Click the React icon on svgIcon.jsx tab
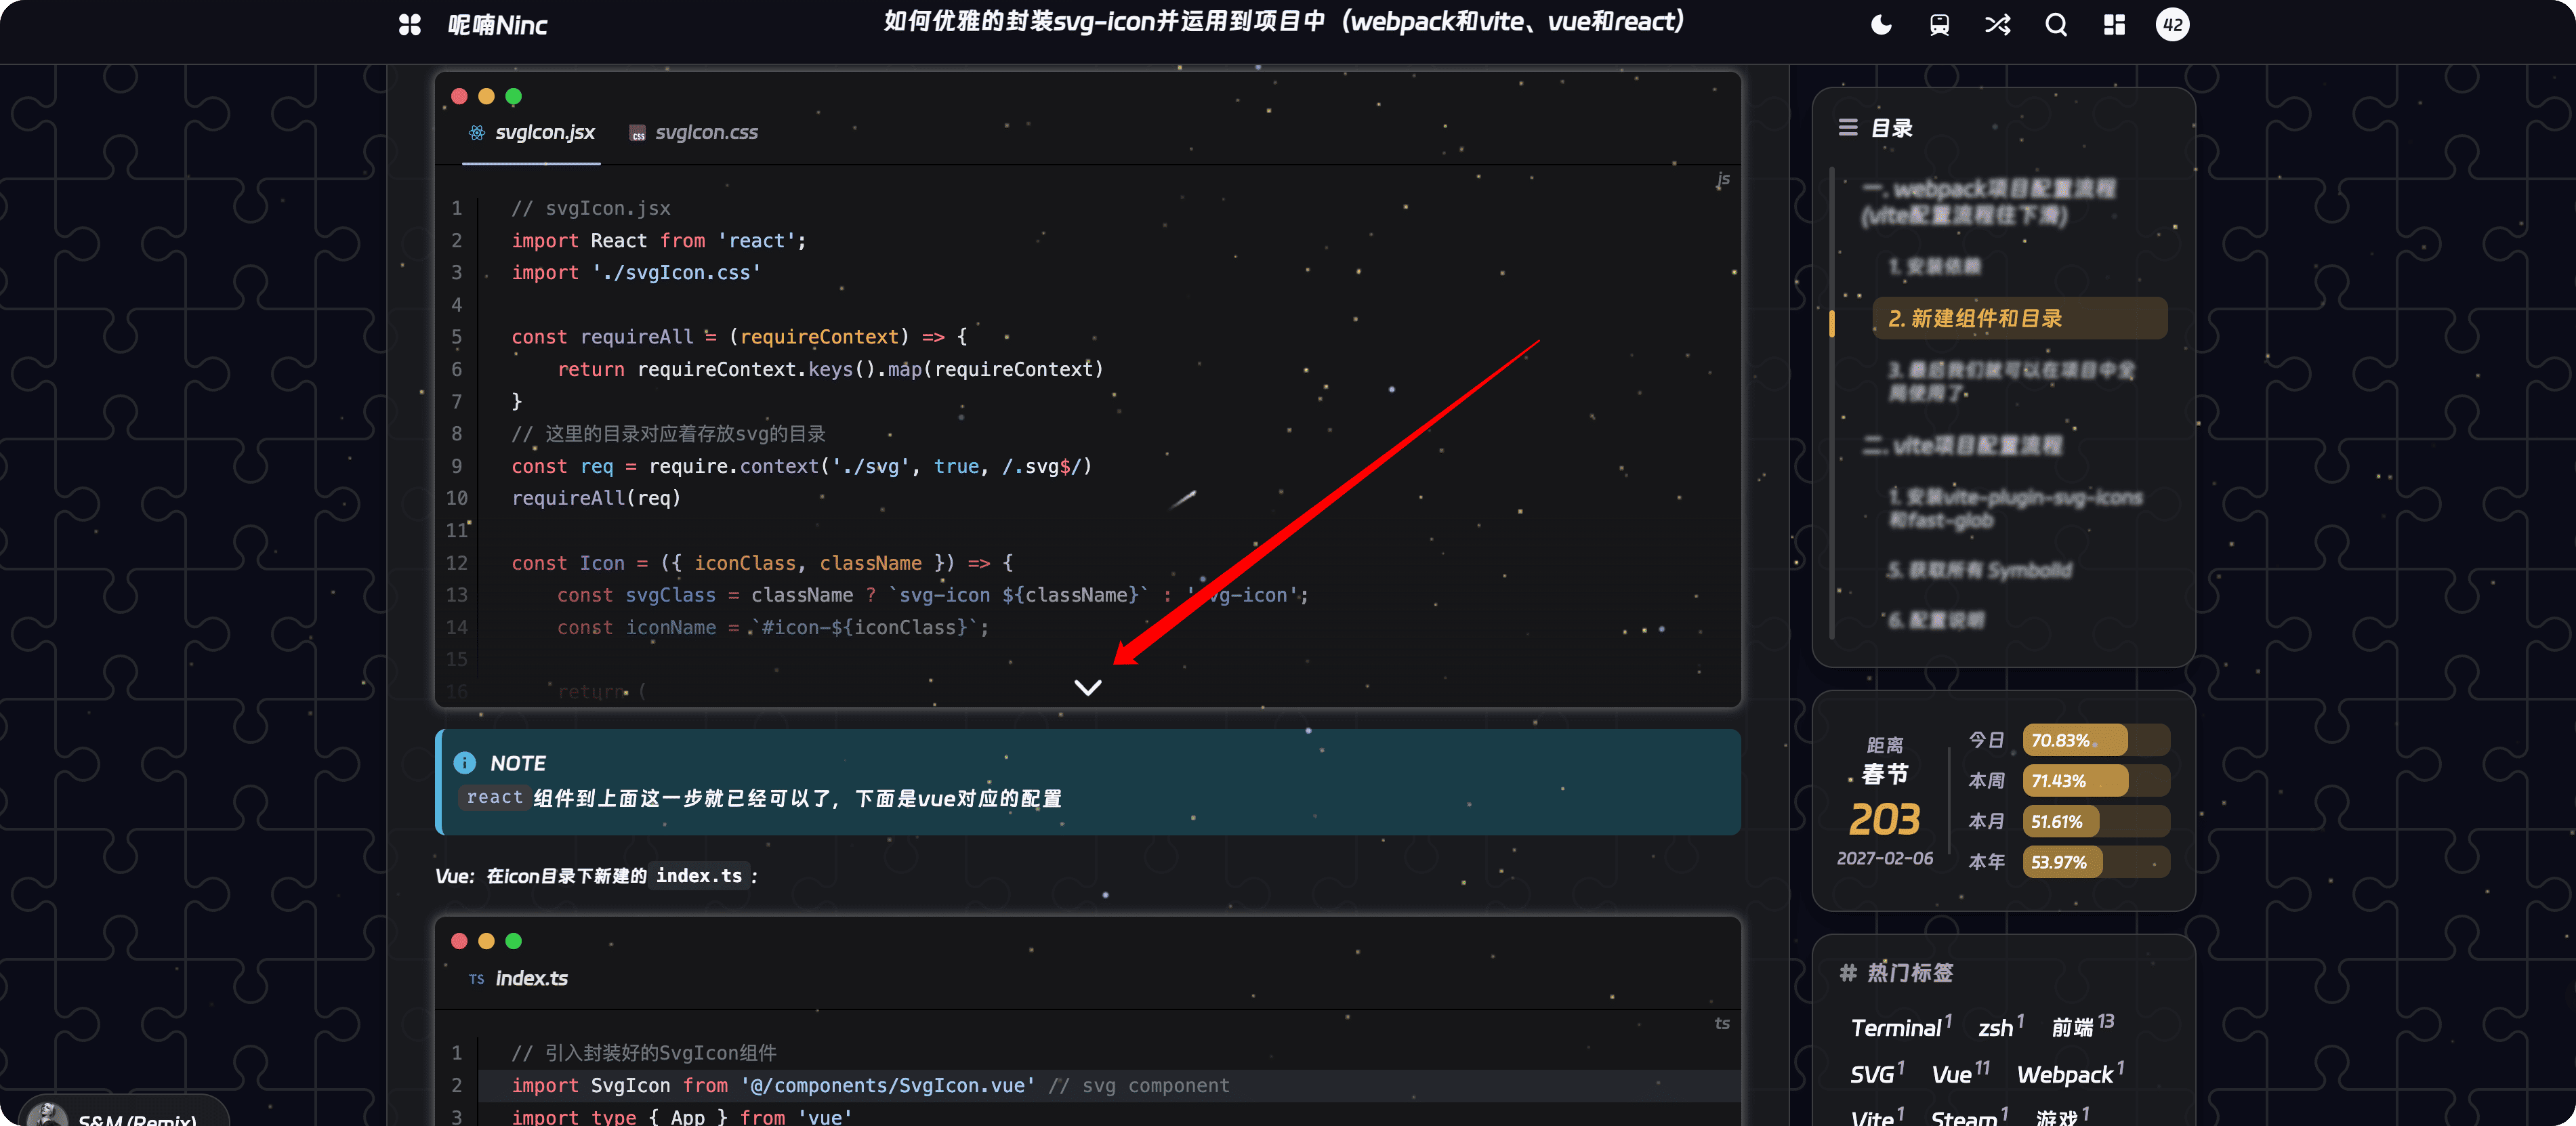 [477, 132]
